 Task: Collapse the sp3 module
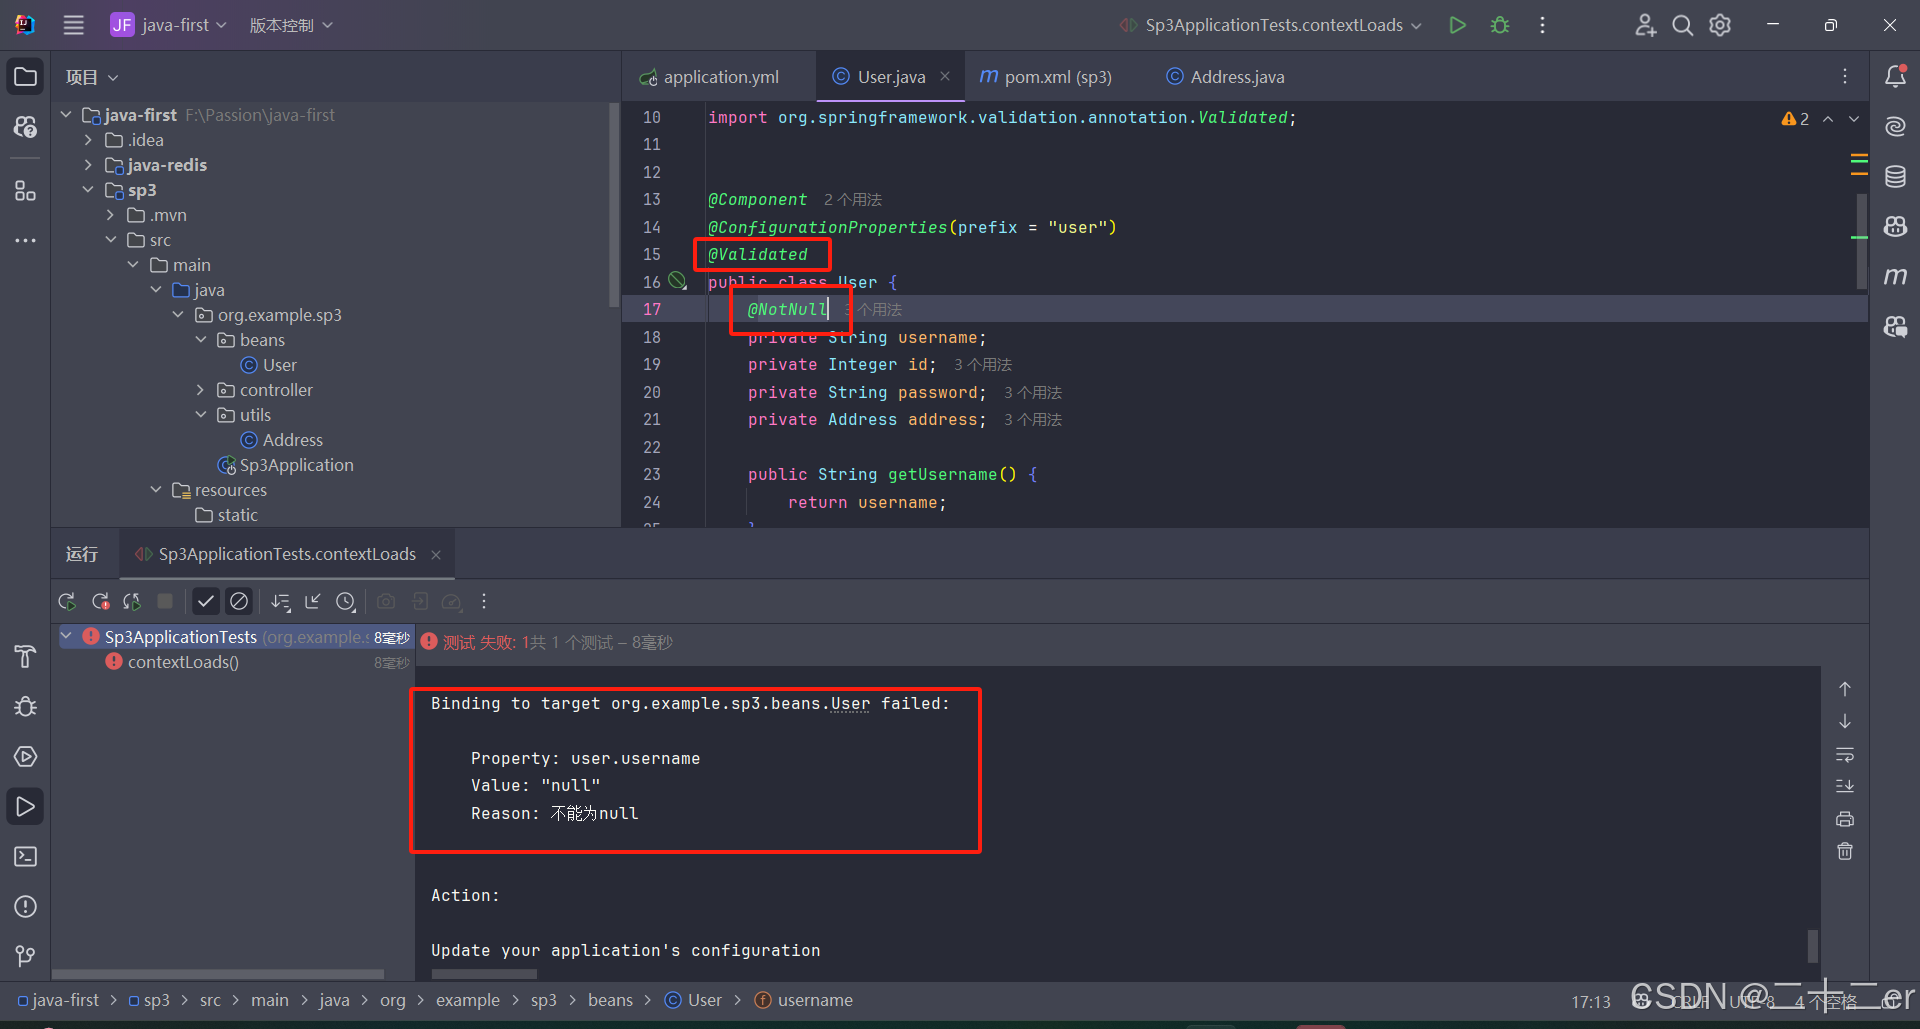88,190
